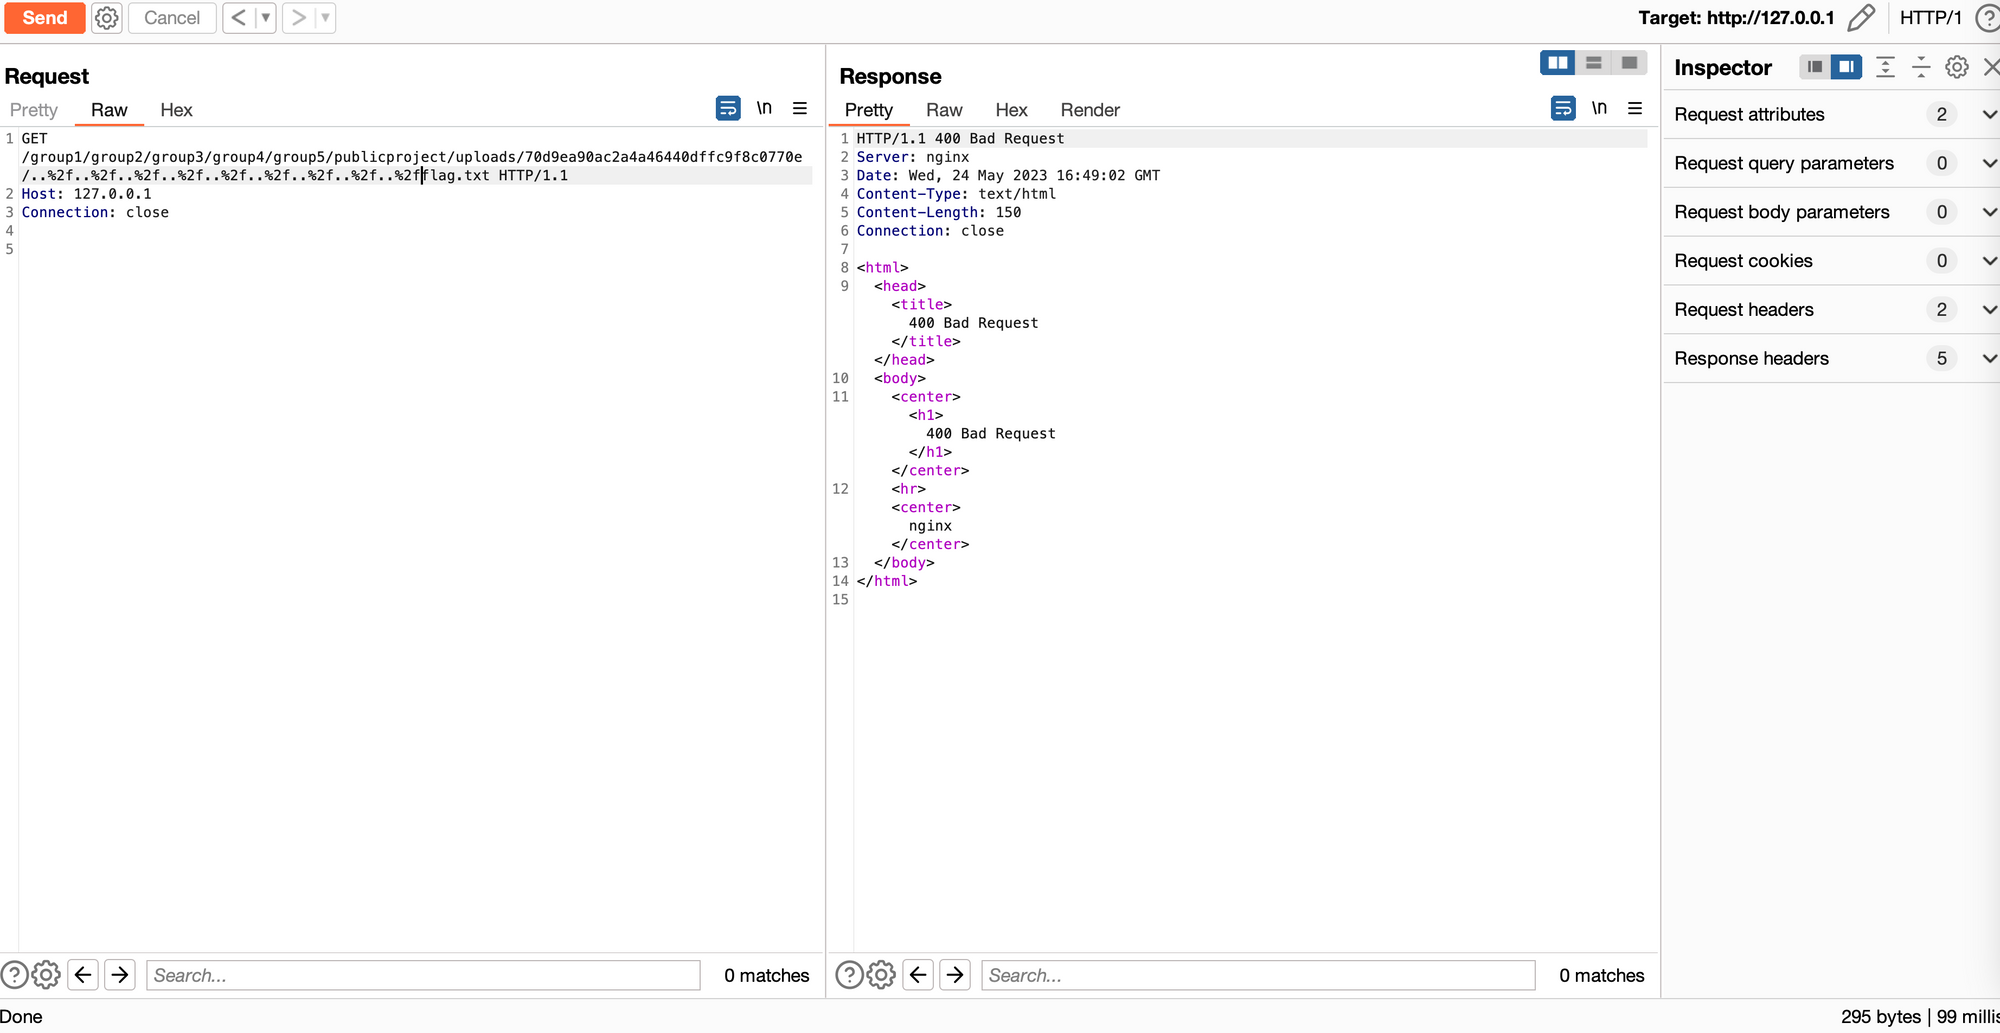Open the Repeater help icon at top right
Viewport: 2000px width, 1033px height.
1988,18
